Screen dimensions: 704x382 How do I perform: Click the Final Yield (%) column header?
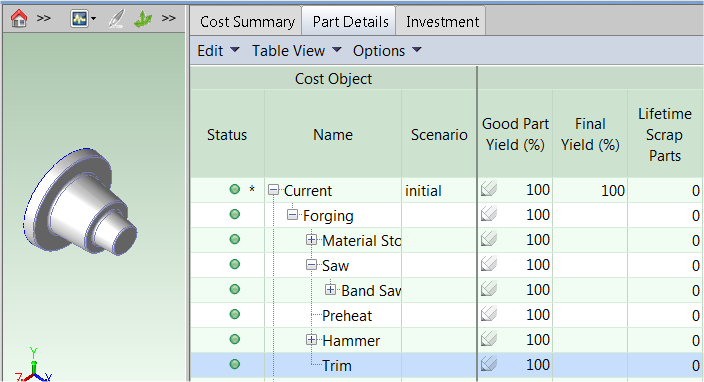[x=590, y=134]
